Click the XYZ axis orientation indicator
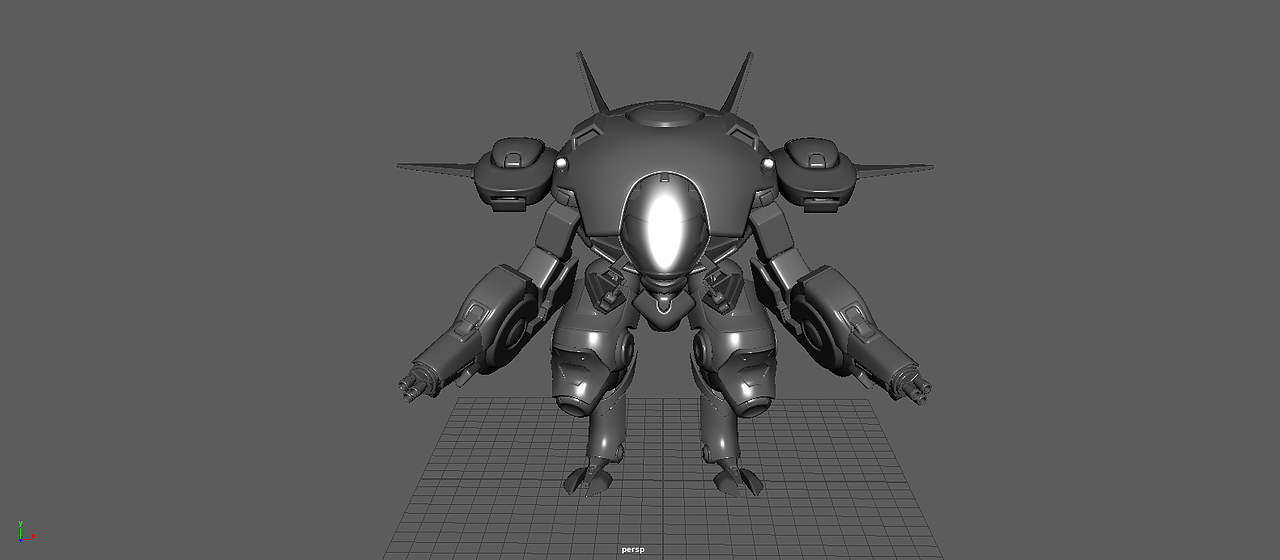Screen dimensions: 1280x560 point(25,531)
